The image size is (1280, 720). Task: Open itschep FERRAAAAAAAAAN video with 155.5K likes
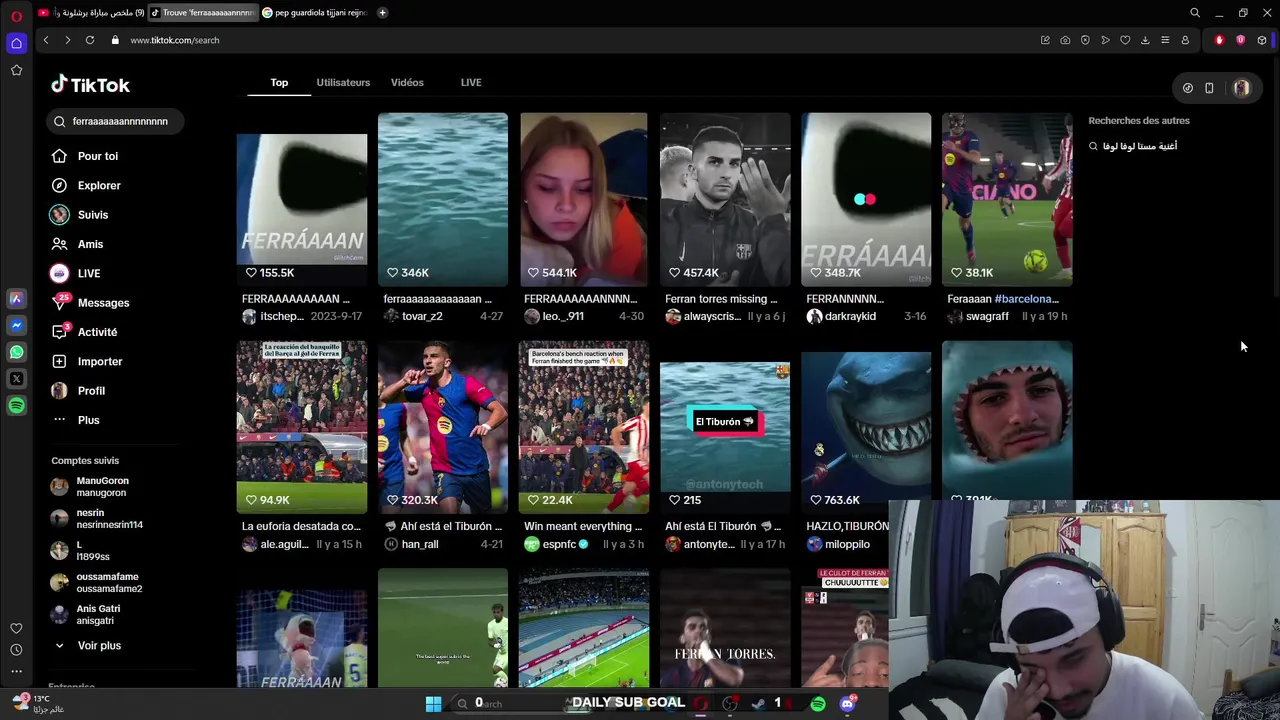point(302,199)
